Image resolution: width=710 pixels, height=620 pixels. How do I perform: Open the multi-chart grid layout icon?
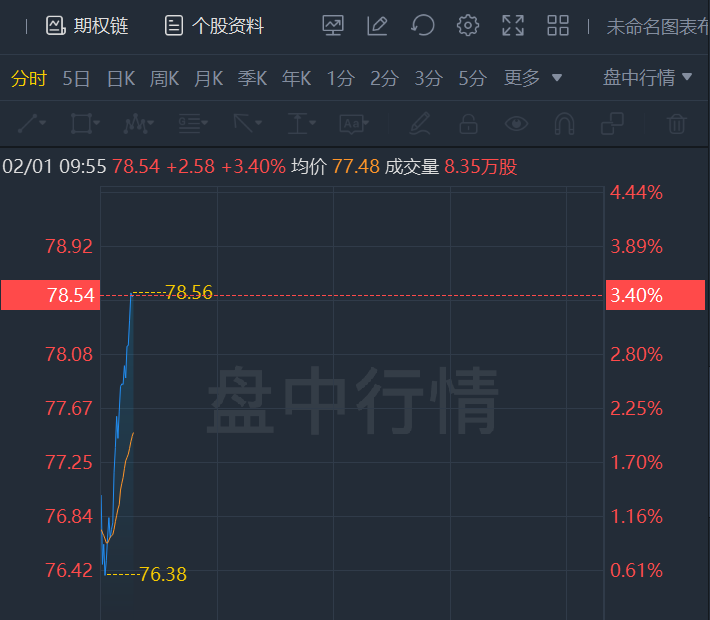click(558, 25)
